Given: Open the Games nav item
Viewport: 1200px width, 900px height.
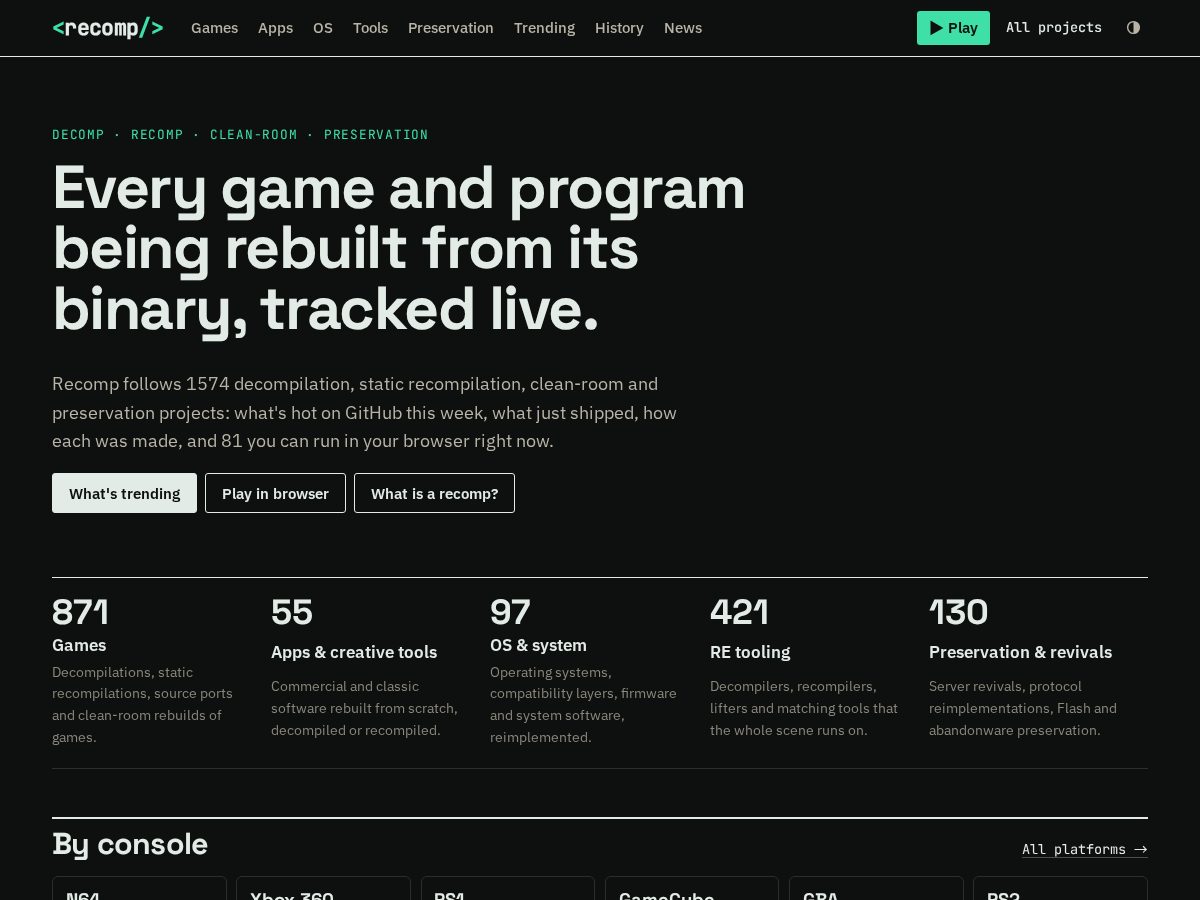Looking at the screenshot, I should (214, 28).
